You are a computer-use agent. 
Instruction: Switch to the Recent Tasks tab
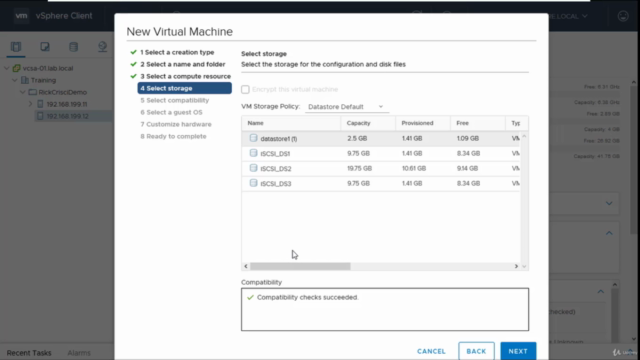click(29, 353)
